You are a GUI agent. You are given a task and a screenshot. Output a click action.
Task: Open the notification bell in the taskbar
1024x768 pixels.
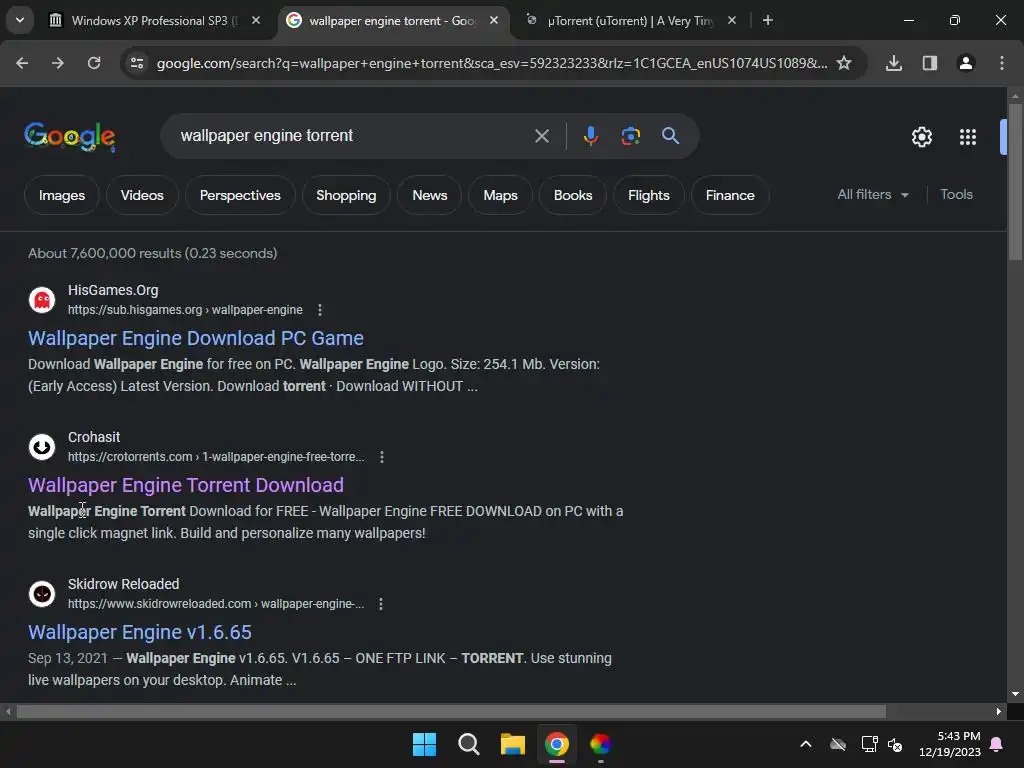coord(997,744)
